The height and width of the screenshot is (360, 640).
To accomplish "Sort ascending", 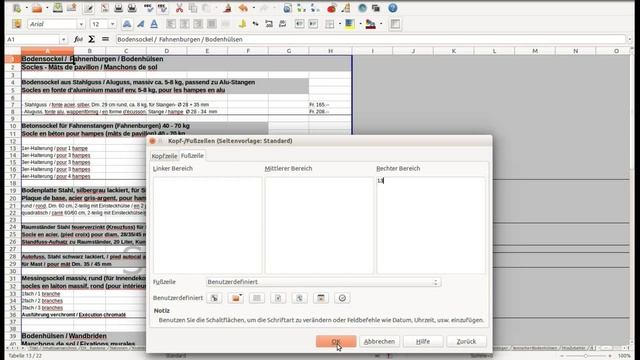I will pyautogui.click(x=301, y=8).
